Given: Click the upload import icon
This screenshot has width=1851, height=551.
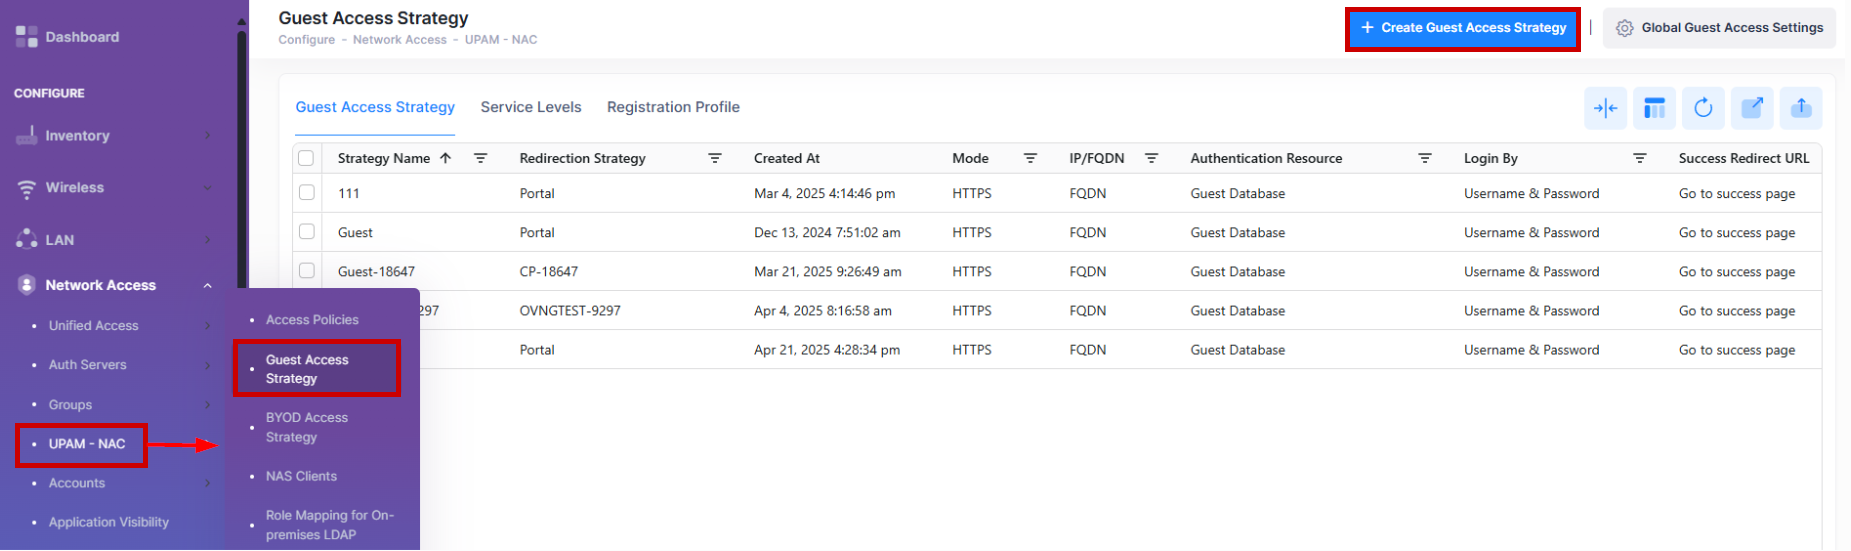Looking at the screenshot, I should click(x=1801, y=108).
